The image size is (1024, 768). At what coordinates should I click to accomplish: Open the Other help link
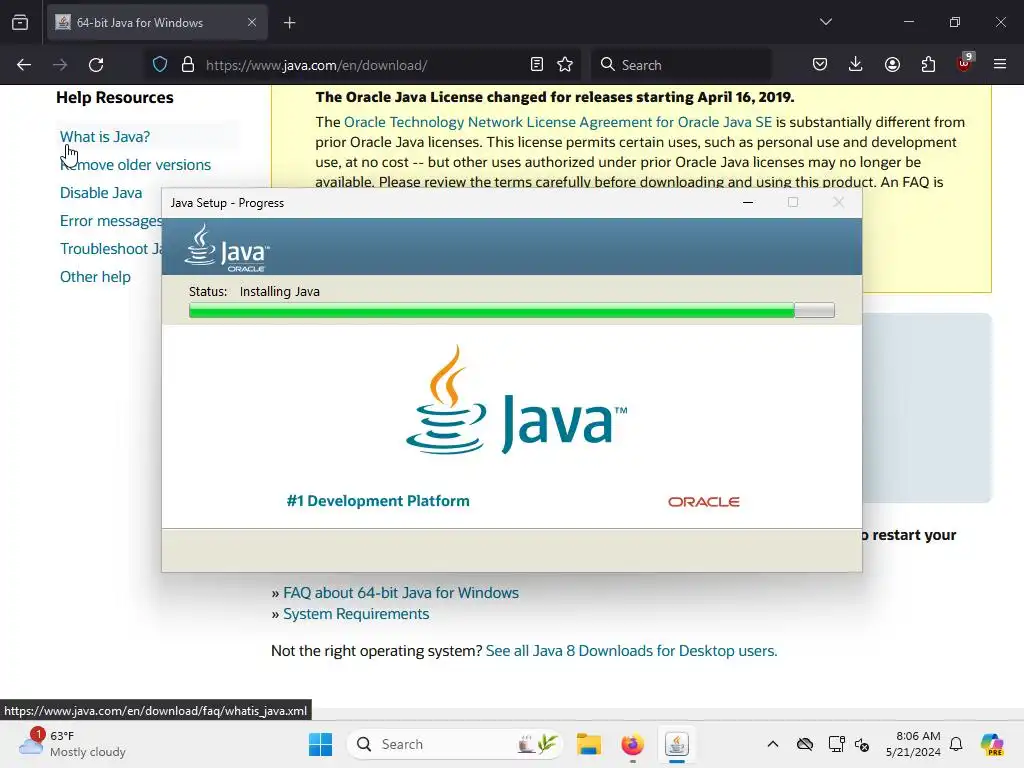tap(95, 278)
